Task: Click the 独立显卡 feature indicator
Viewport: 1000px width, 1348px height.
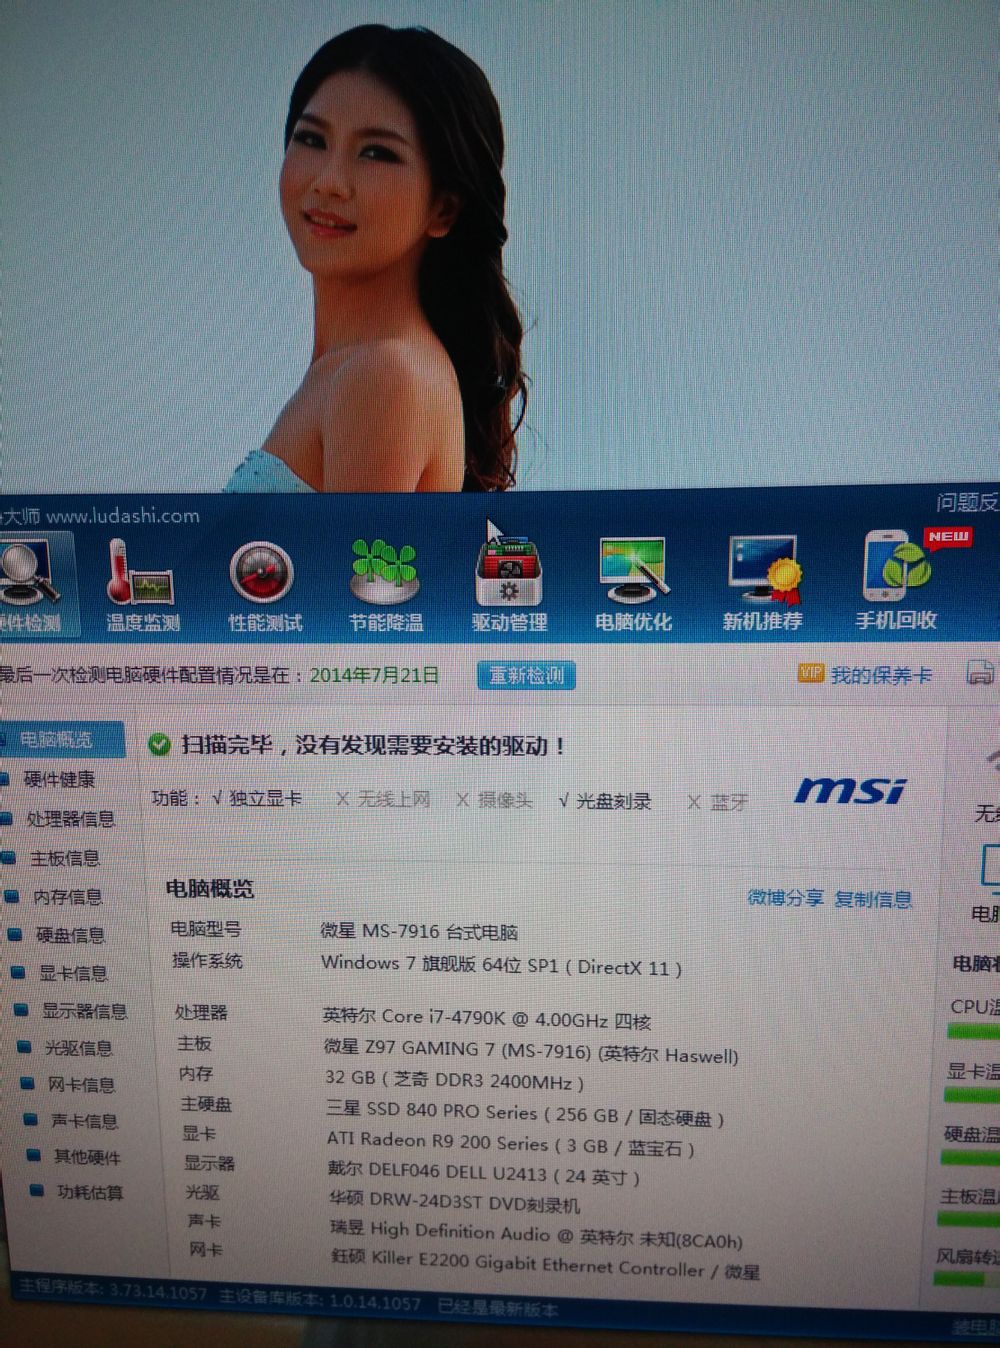Action: 257,798
